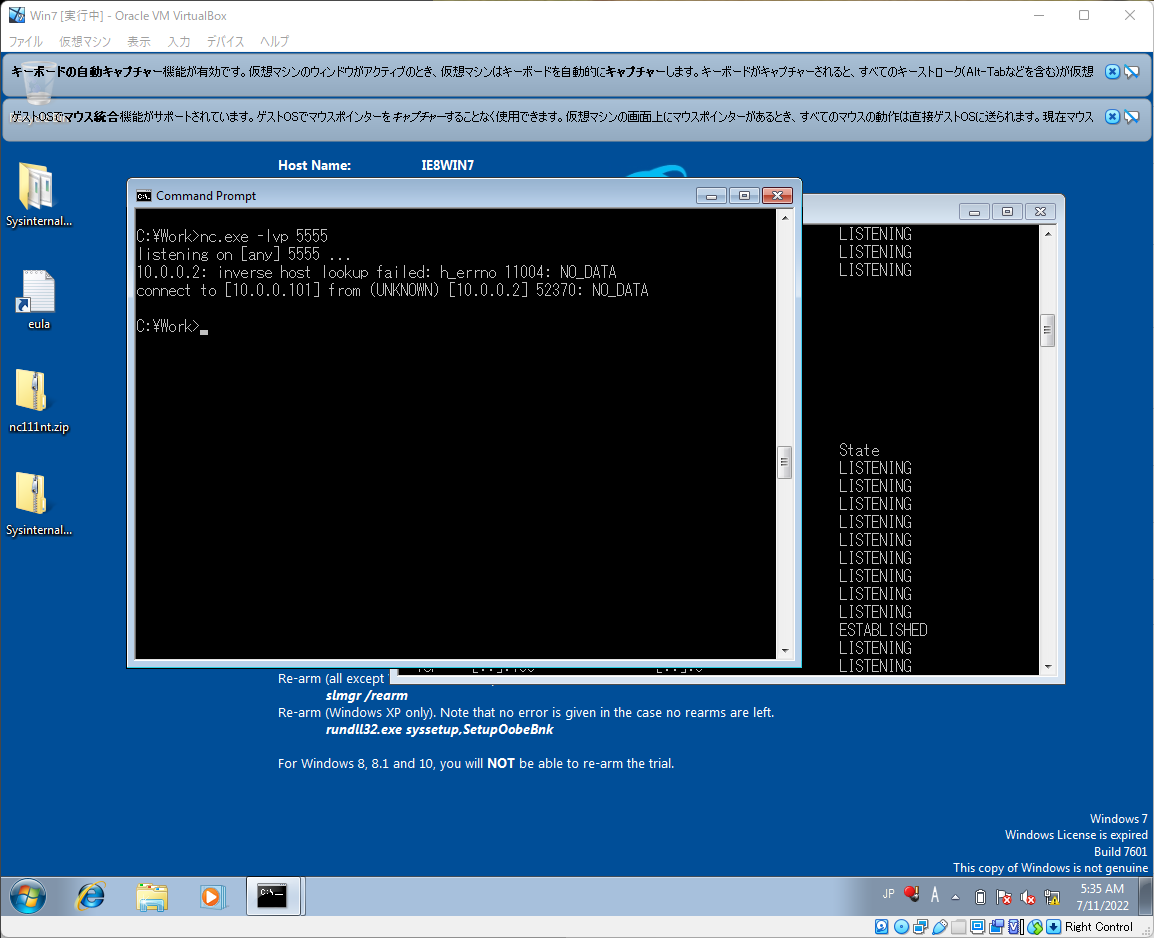Open Windows Explorer from taskbar
The height and width of the screenshot is (938, 1154).
pos(152,897)
